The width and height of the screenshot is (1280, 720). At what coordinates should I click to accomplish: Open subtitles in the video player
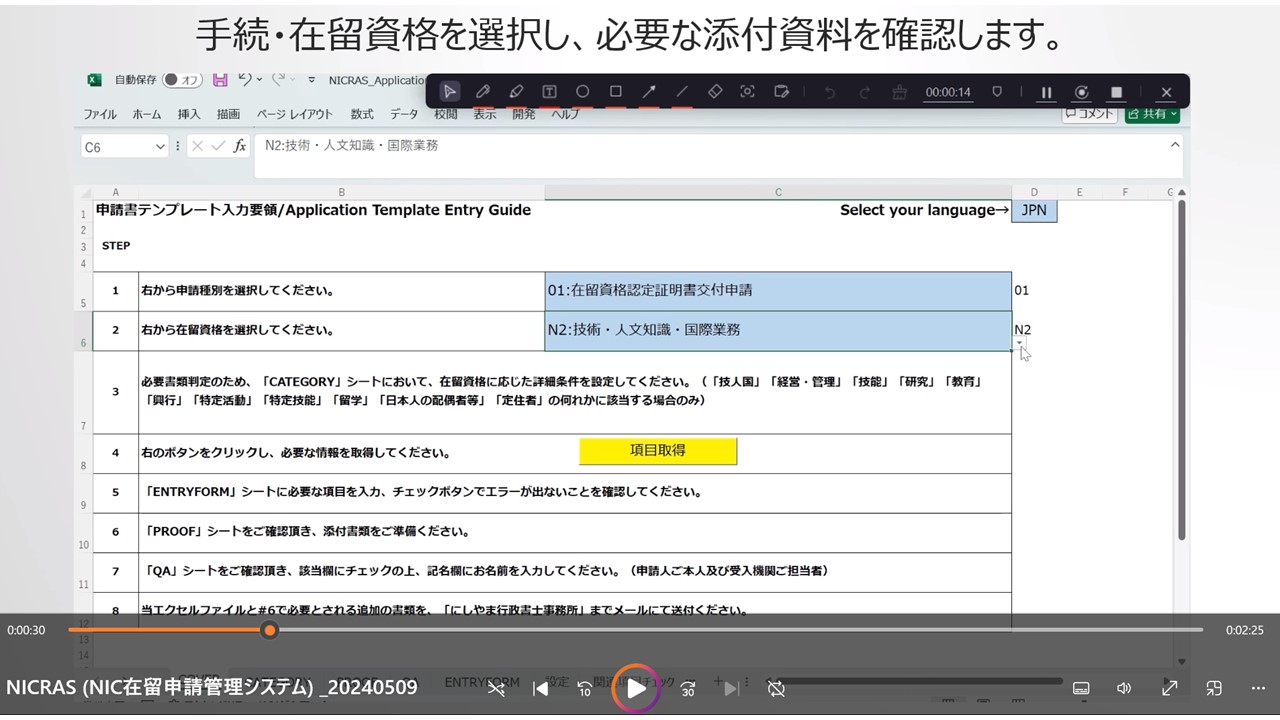[x=1081, y=688]
